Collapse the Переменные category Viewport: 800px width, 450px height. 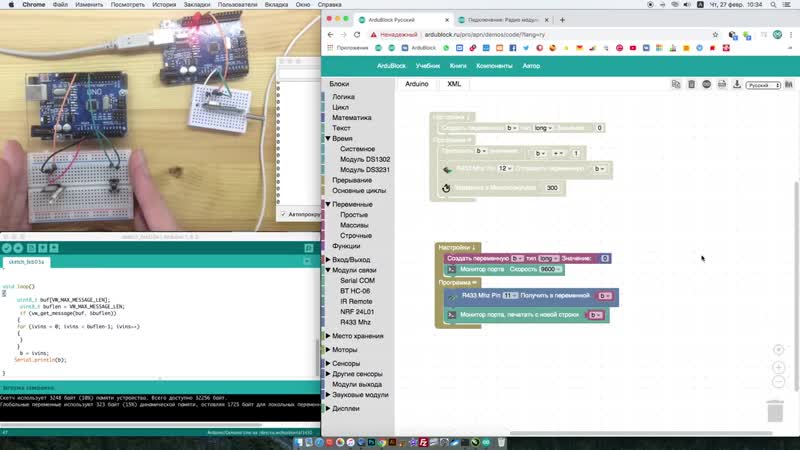coord(328,204)
